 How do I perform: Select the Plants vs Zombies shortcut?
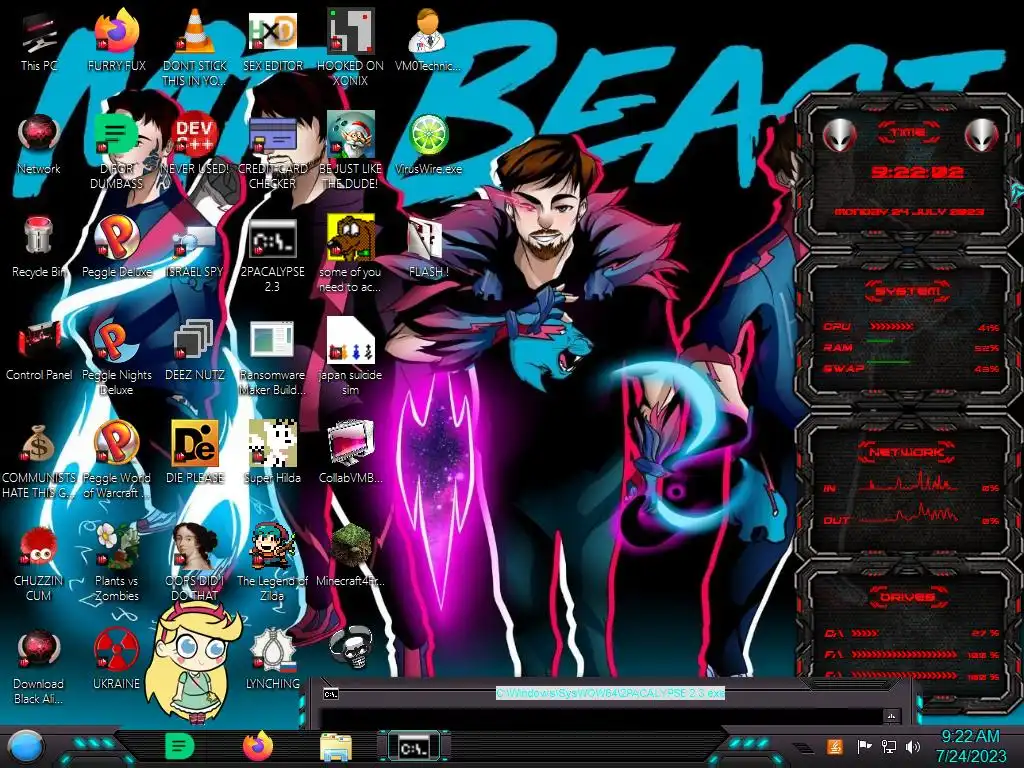pyautogui.click(x=116, y=562)
